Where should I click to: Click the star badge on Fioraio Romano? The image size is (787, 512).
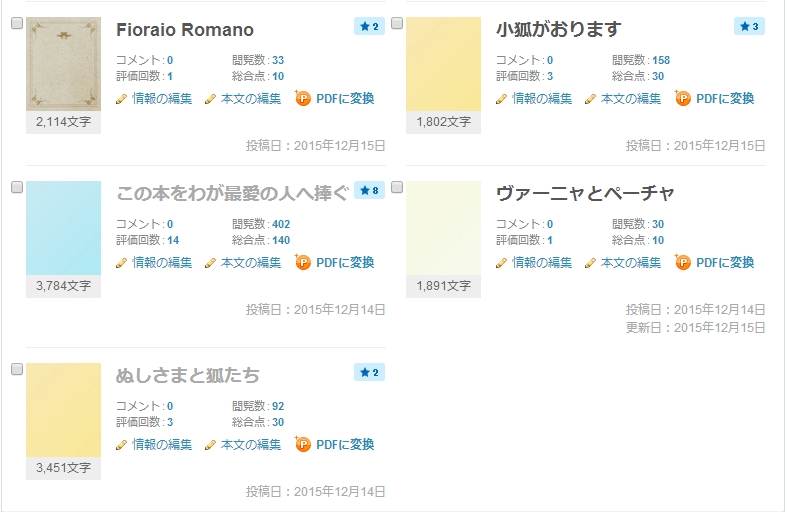369,26
